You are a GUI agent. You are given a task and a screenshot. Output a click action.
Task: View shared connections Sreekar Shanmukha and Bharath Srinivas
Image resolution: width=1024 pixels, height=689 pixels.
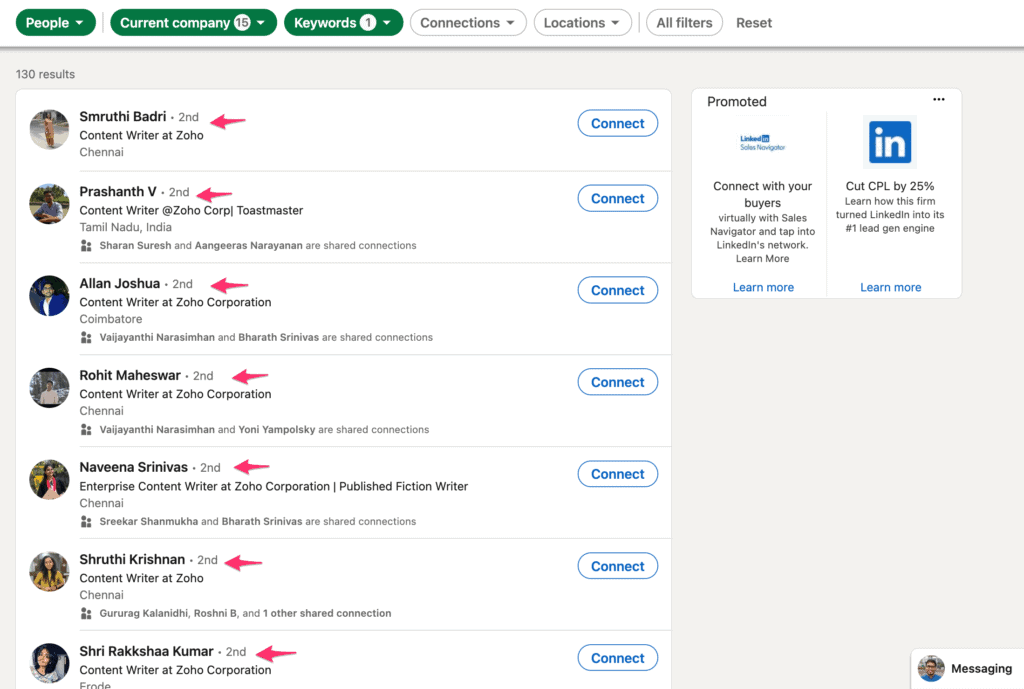[x=257, y=522]
